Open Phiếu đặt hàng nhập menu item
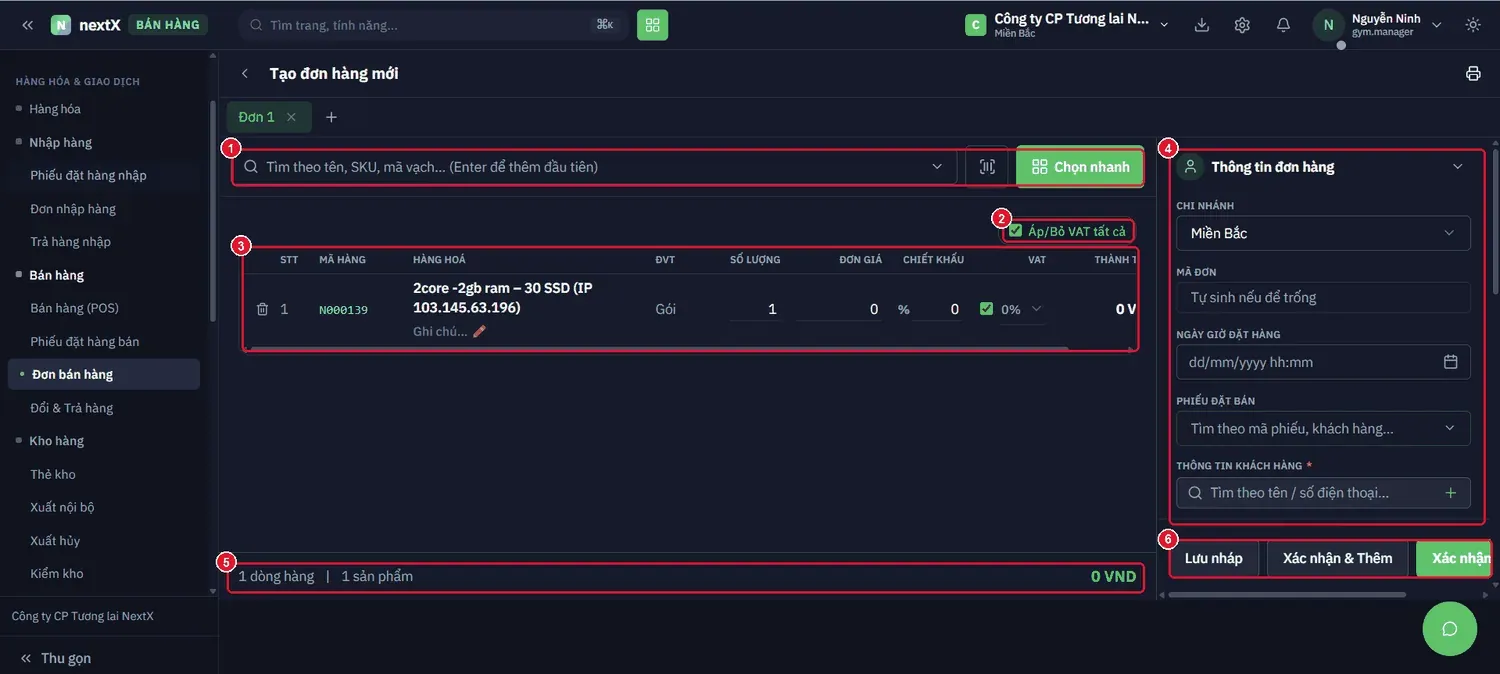Image resolution: width=1500 pixels, height=674 pixels. click(89, 175)
